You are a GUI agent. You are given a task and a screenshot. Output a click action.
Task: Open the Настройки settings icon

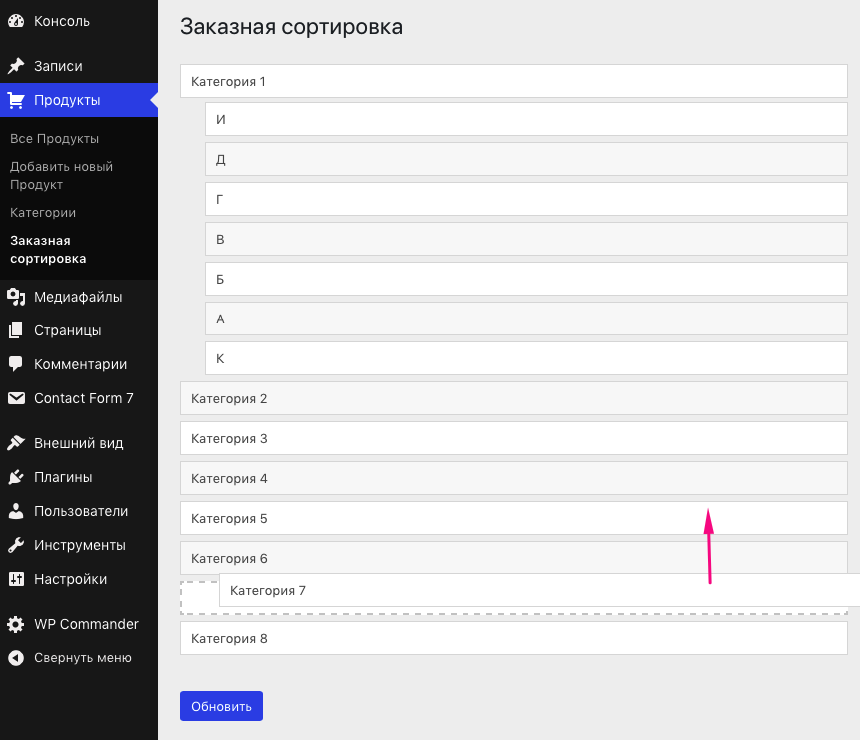[x=16, y=579]
